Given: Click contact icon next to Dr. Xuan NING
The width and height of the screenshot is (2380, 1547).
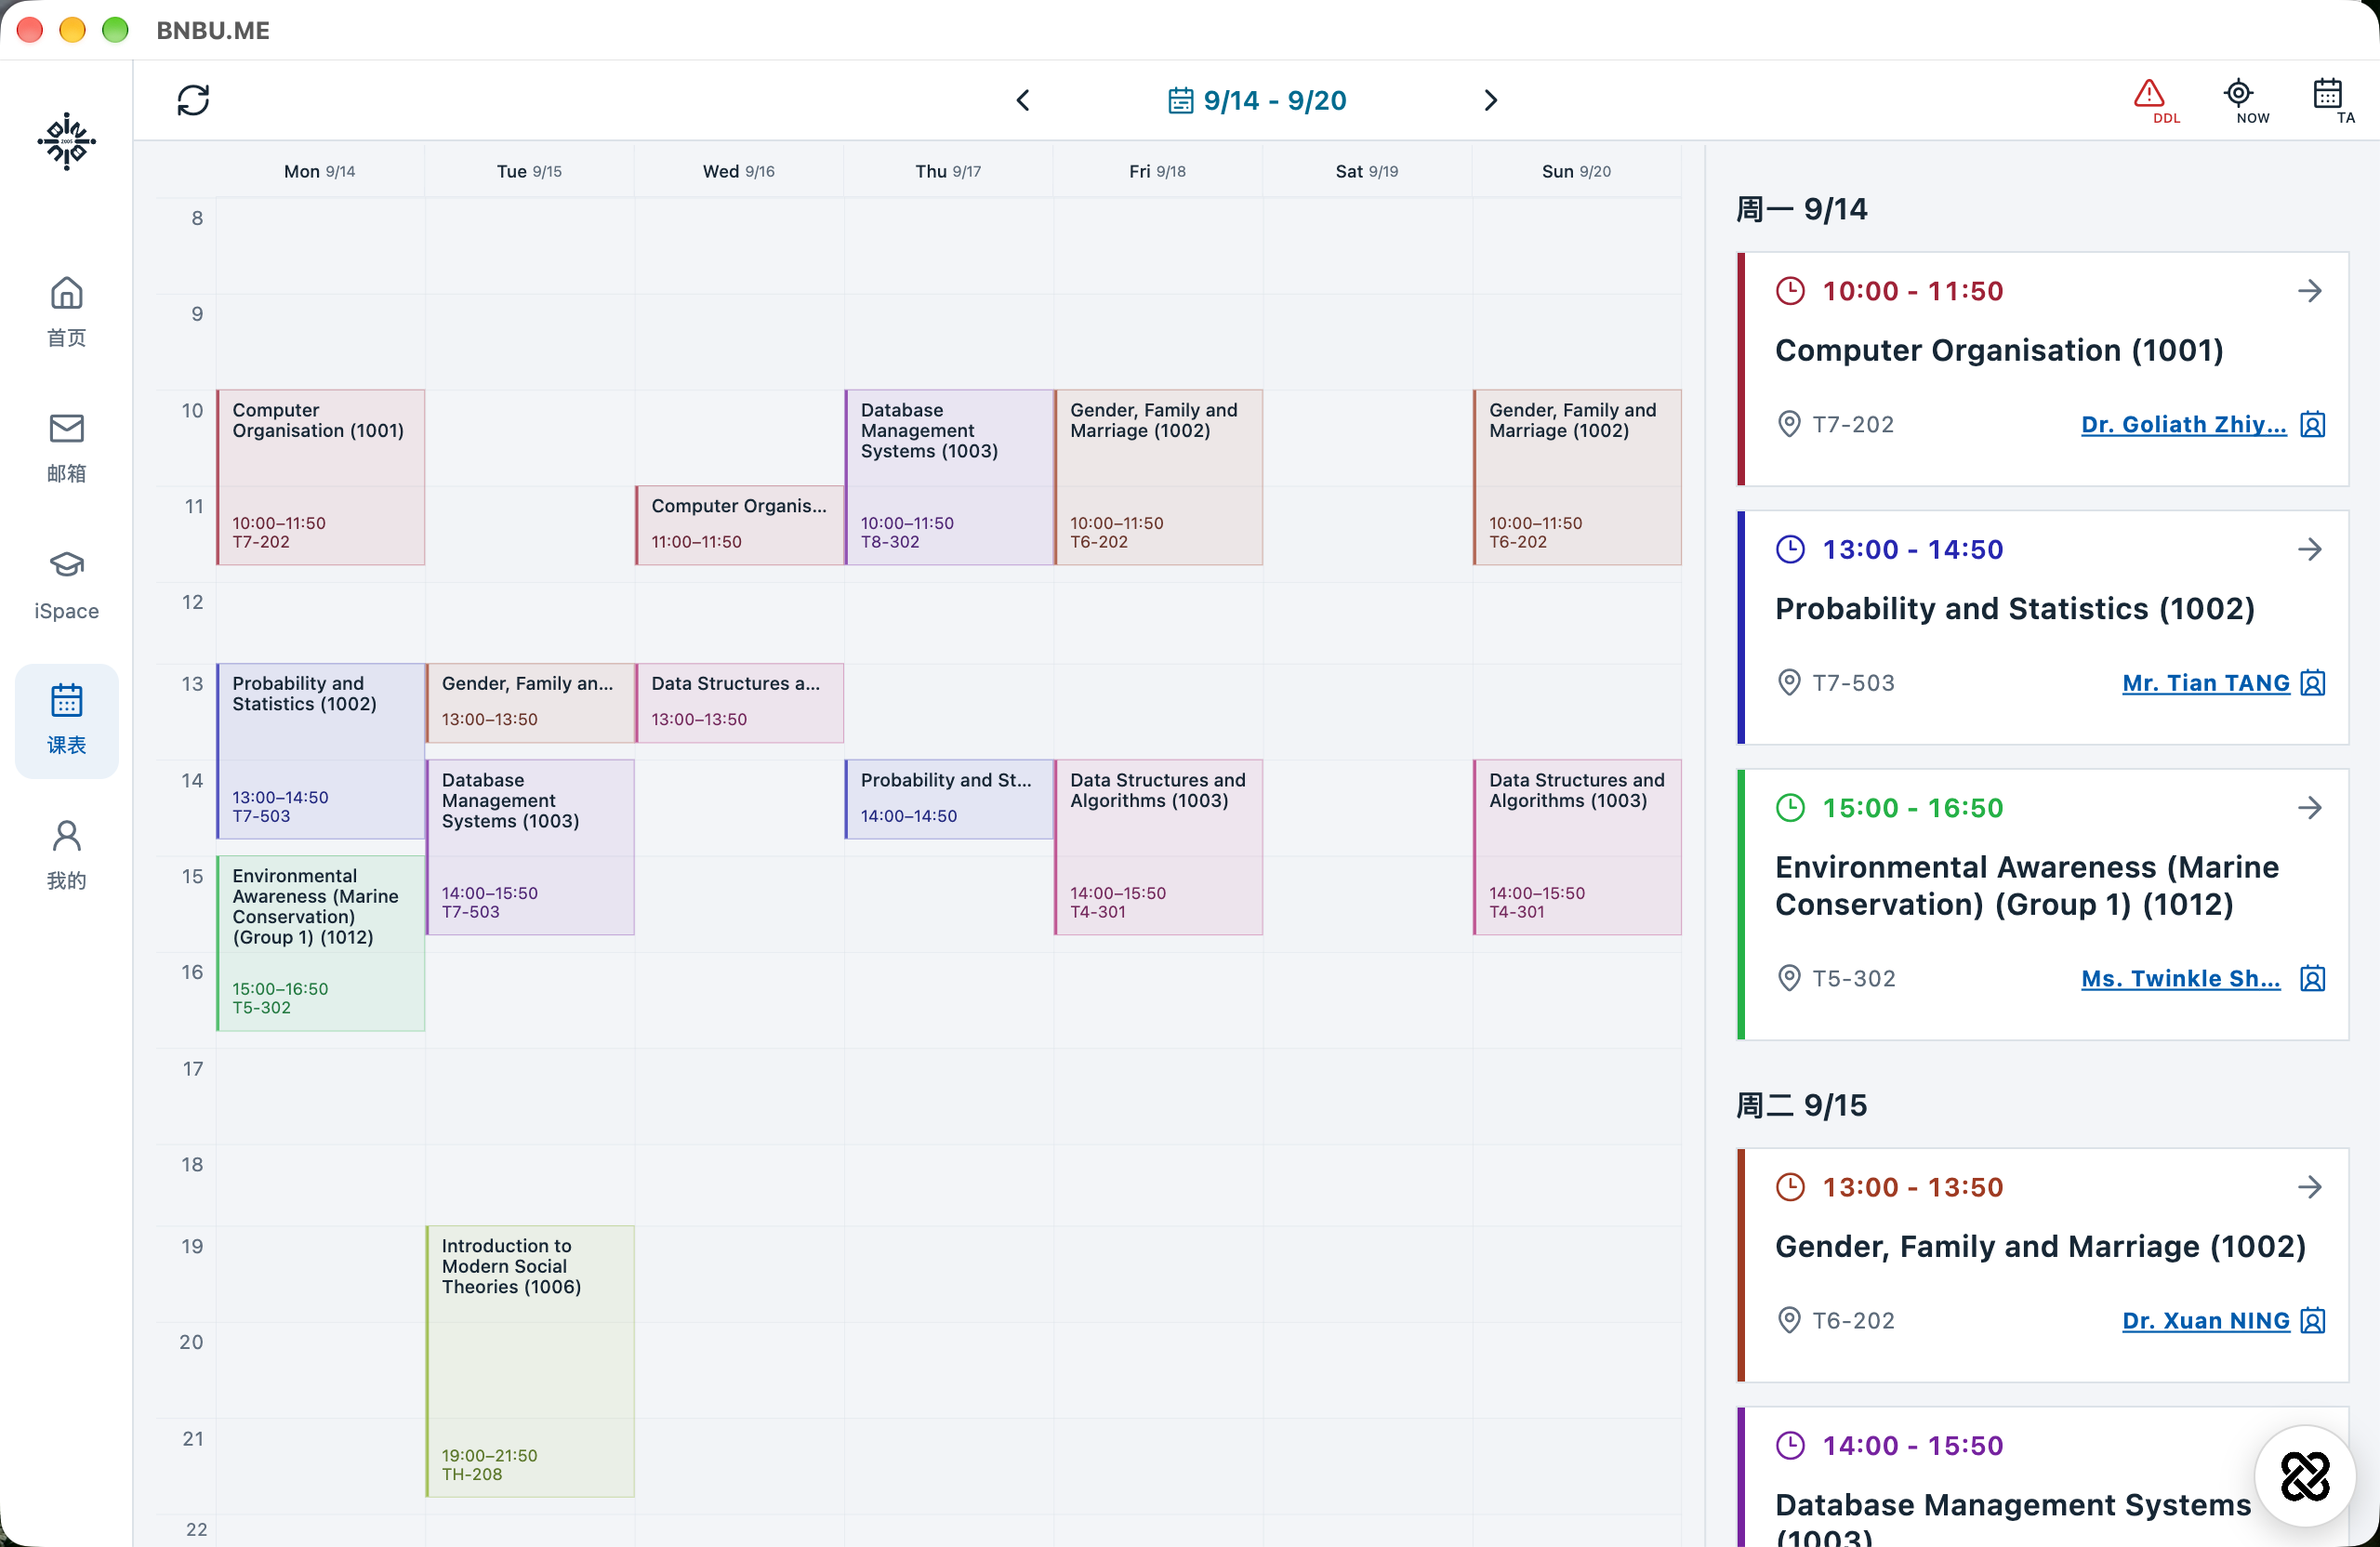Looking at the screenshot, I should [2312, 1320].
